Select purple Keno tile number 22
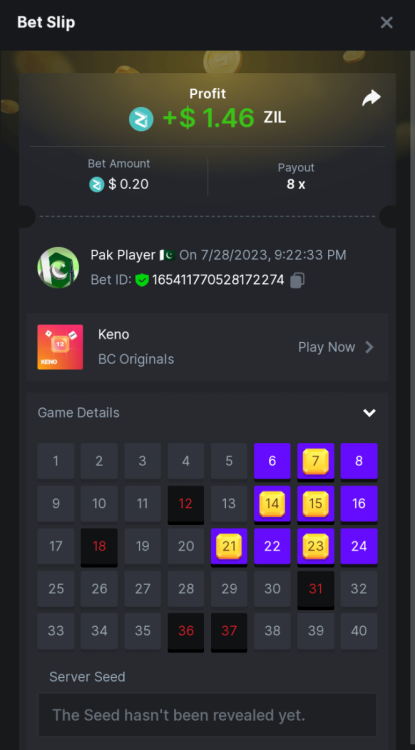Viewport: 415px width, 750px height. [x=272, y=547]
